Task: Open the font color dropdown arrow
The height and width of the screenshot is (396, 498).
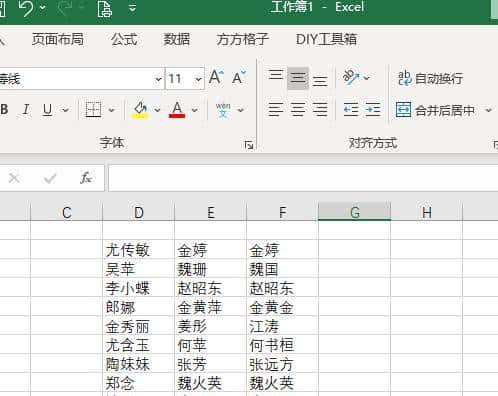Action: (195, 110)
